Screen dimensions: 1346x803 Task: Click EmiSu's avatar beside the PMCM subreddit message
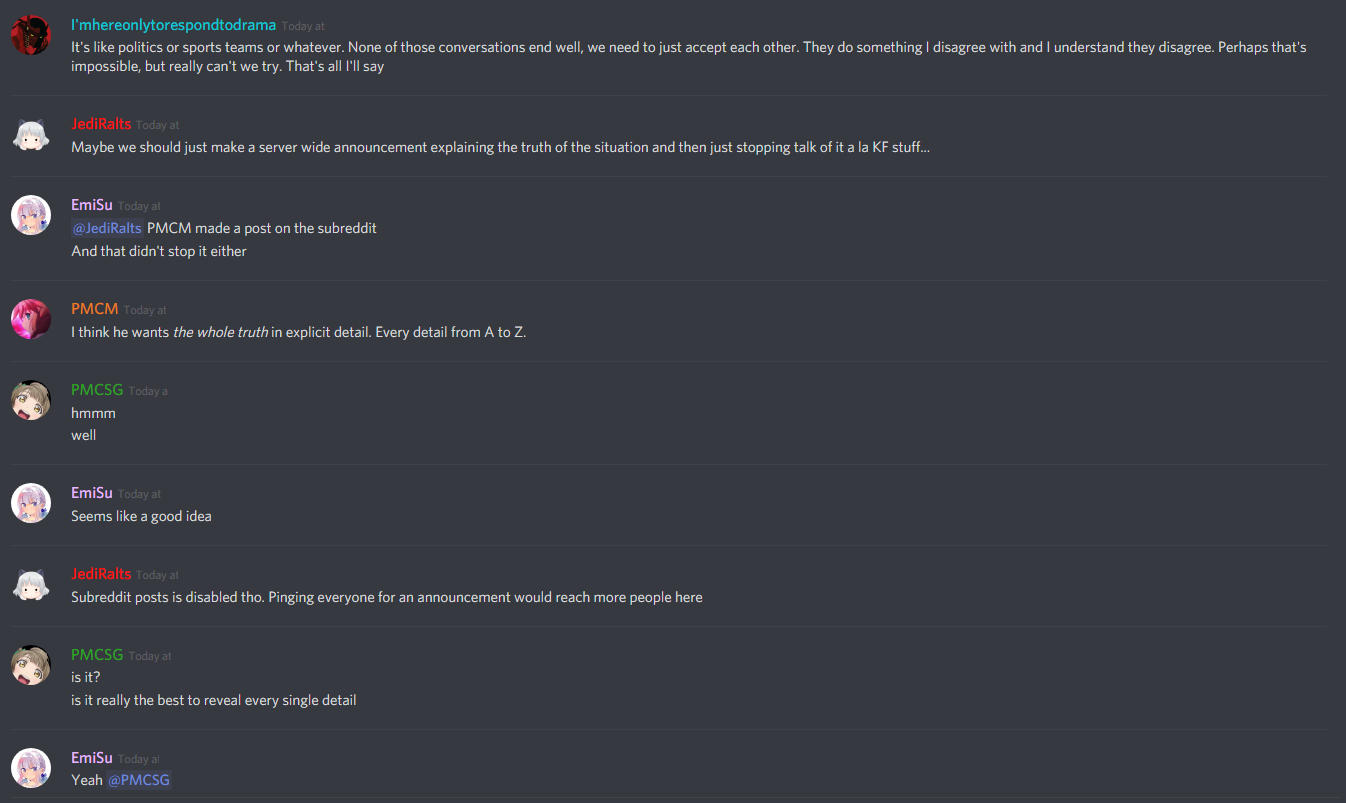[31, 216]
